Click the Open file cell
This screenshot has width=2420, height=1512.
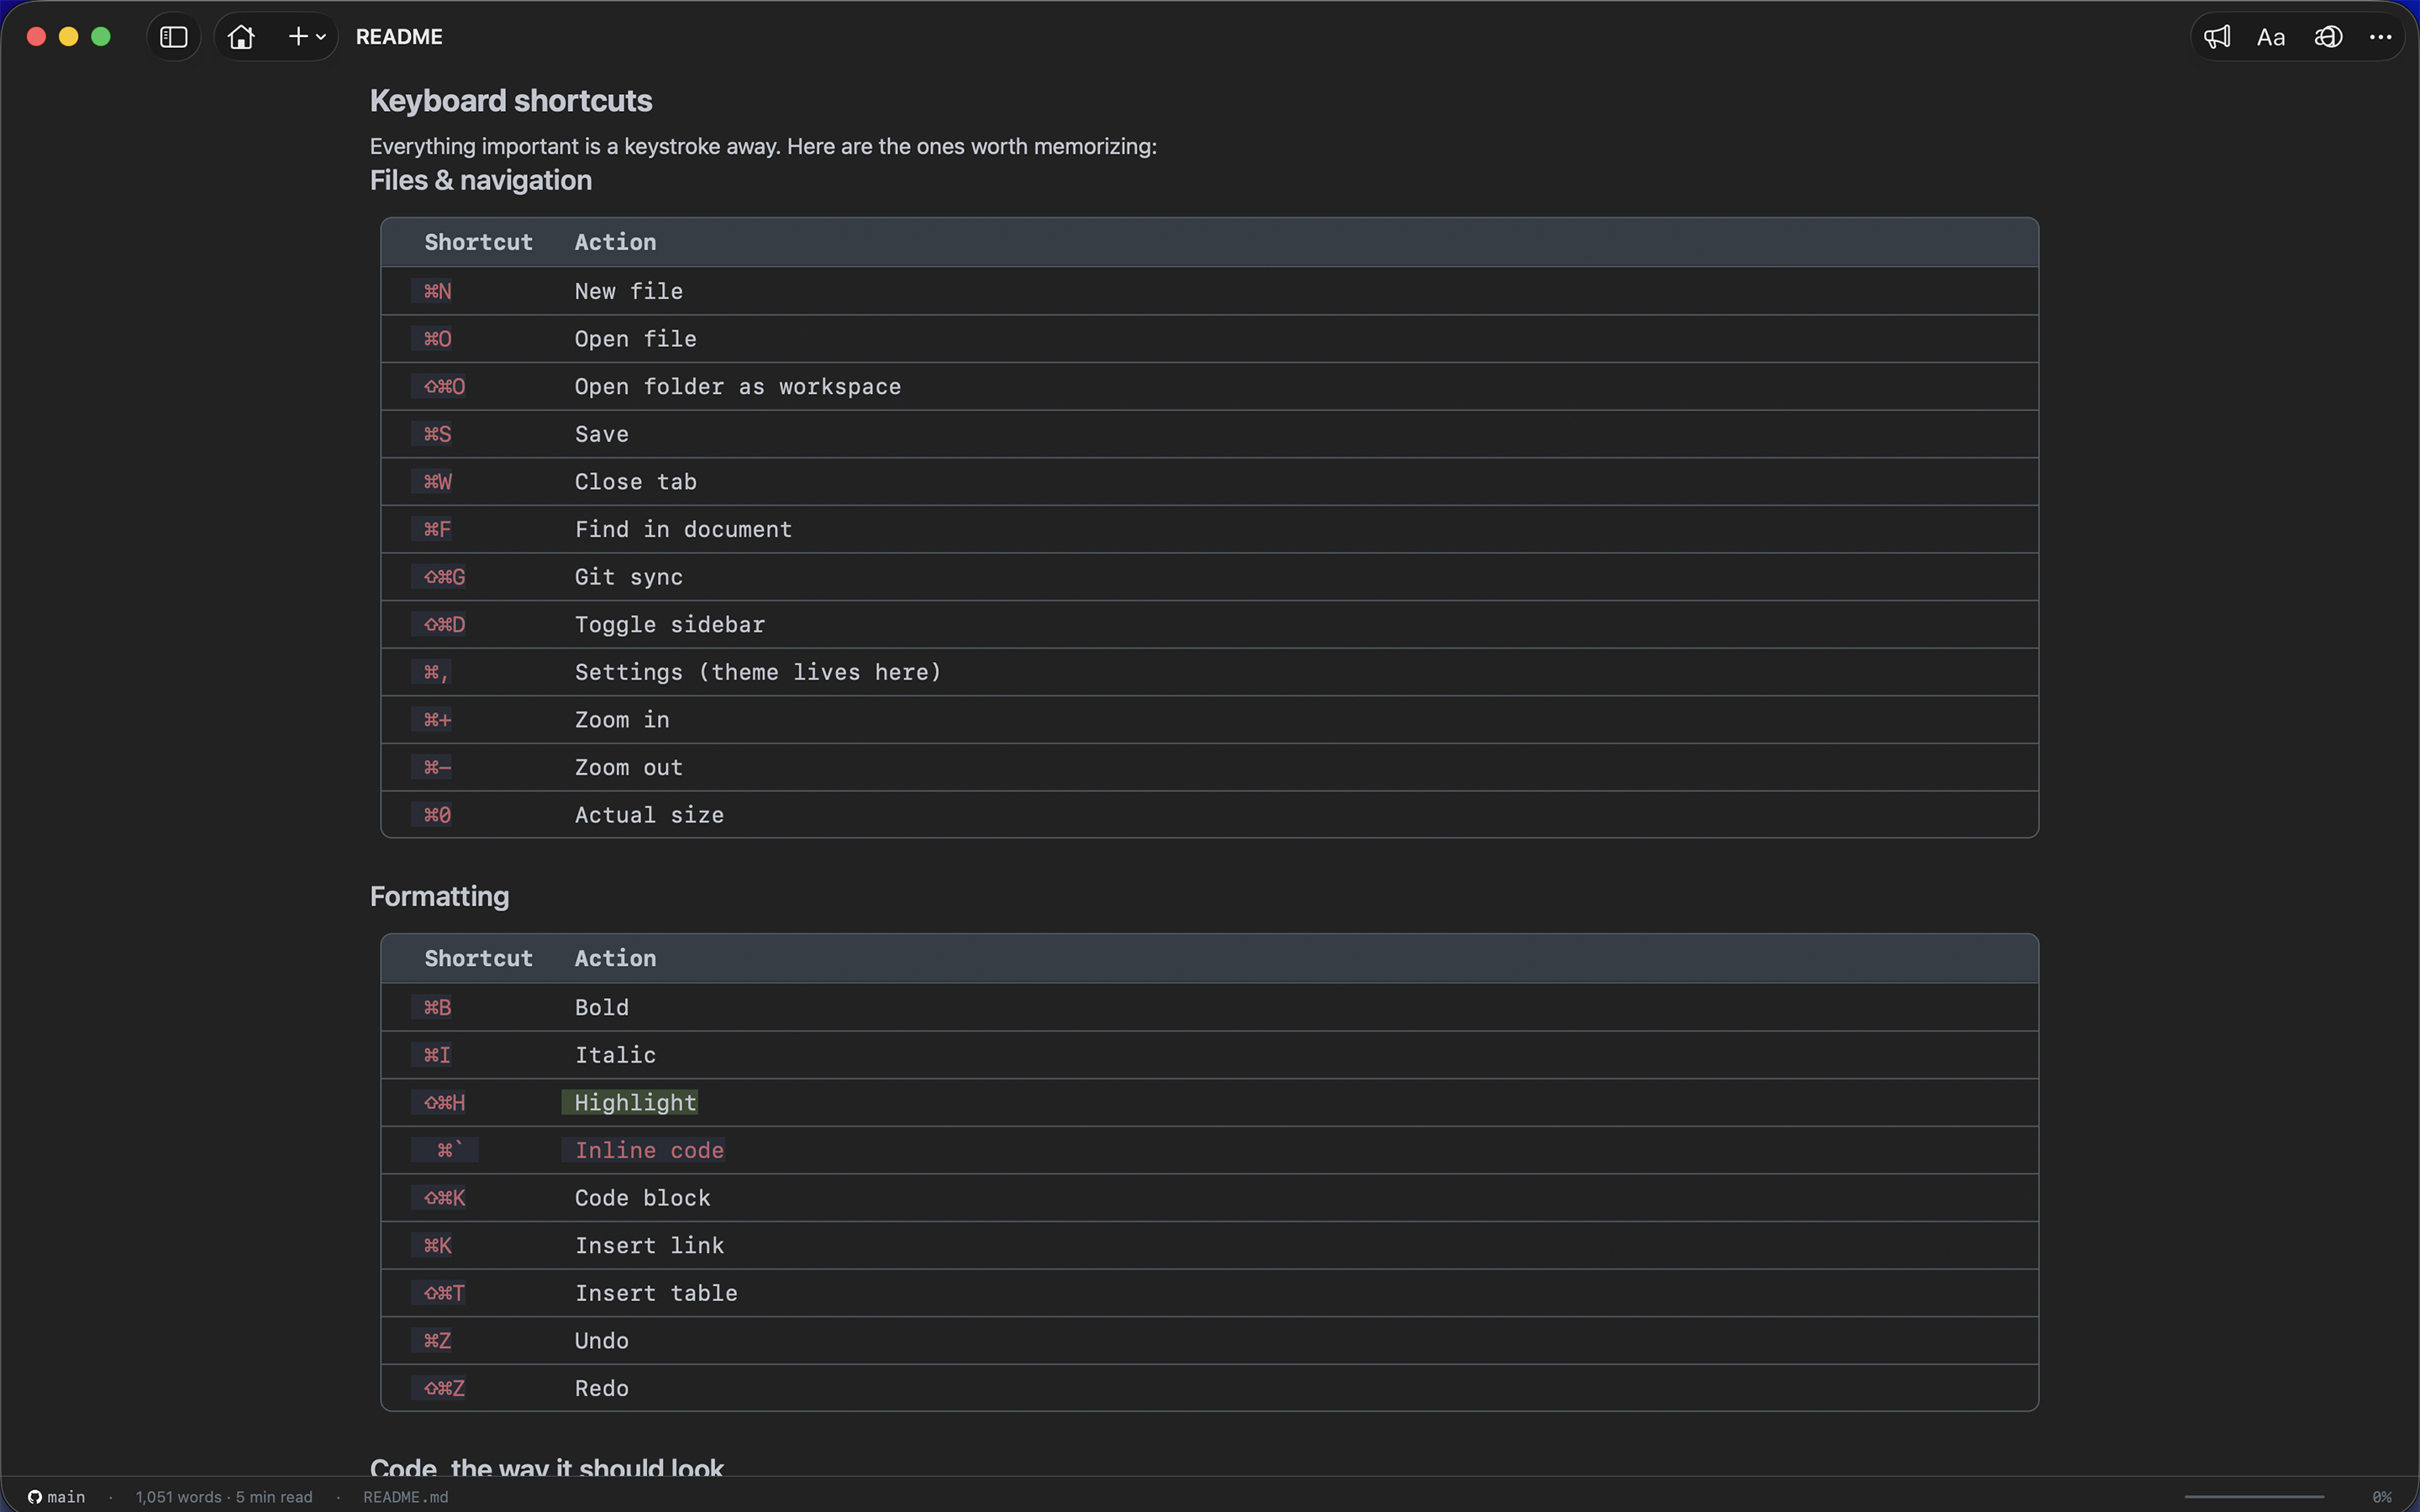[x=636, y=339]
